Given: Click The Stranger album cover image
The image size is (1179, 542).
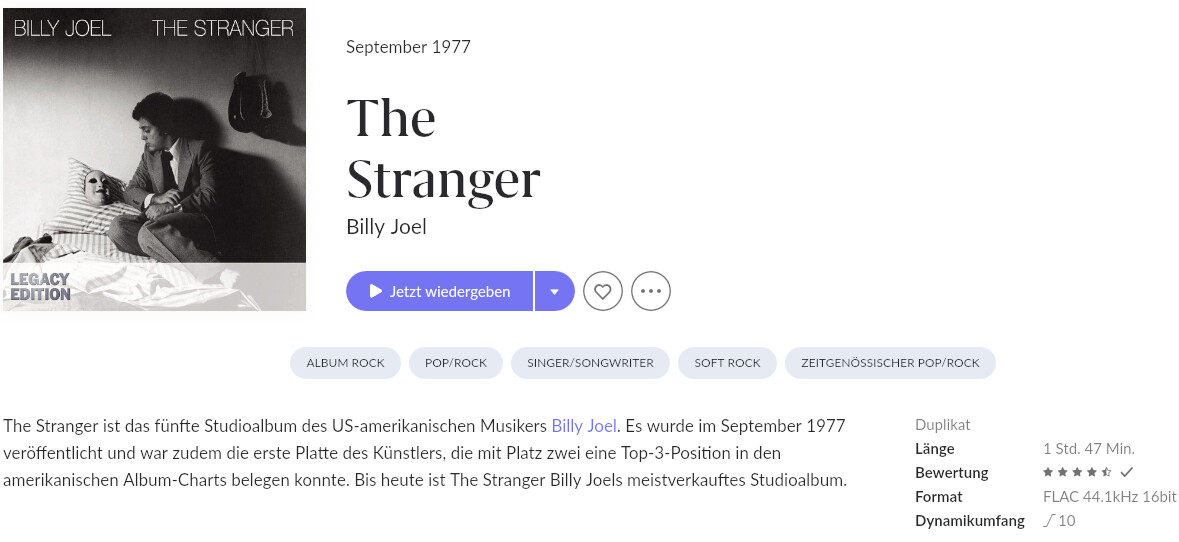Looking at the screenshot, I should pos(154,159).
